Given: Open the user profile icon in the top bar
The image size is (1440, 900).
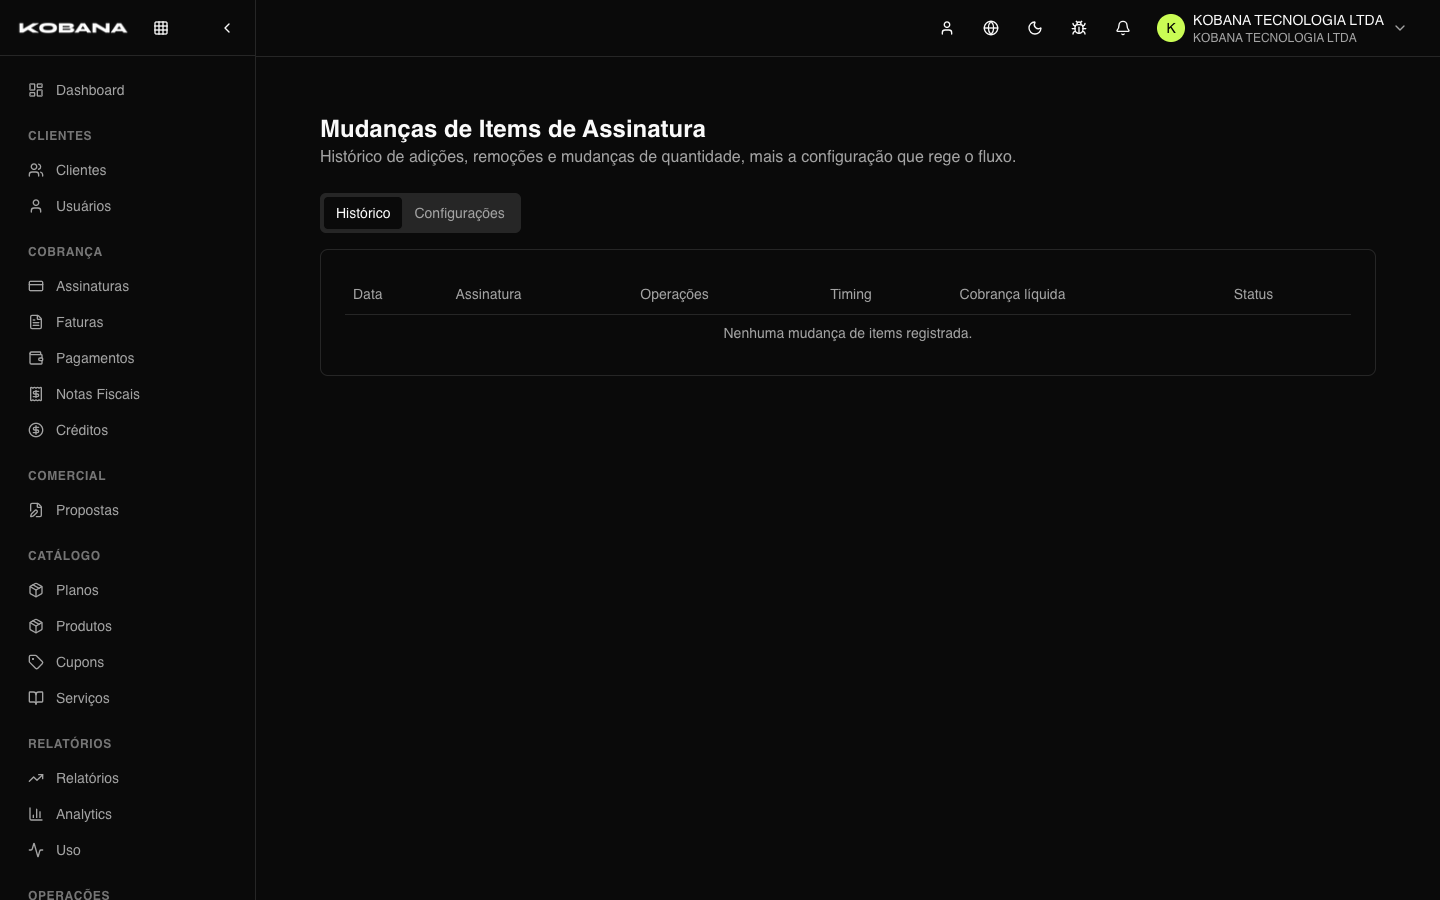Looking at the screenshot, I should [947, 28].
